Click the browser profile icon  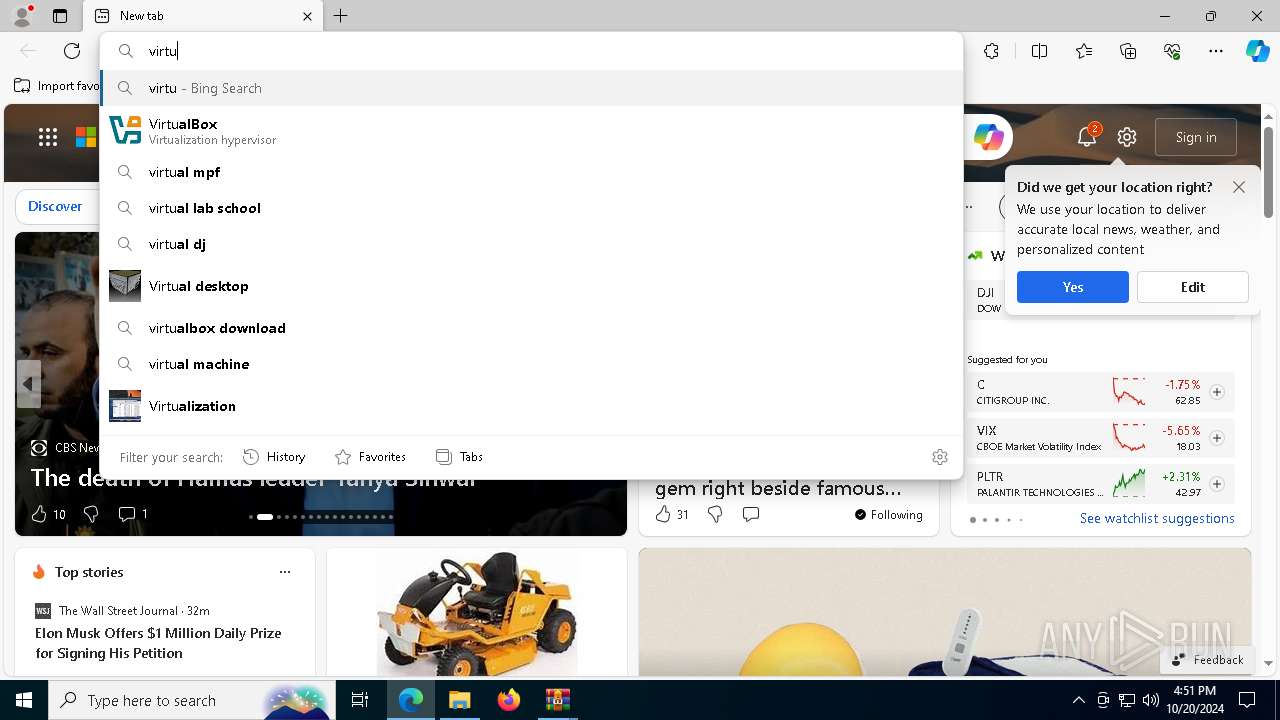[x=22, y=15]
